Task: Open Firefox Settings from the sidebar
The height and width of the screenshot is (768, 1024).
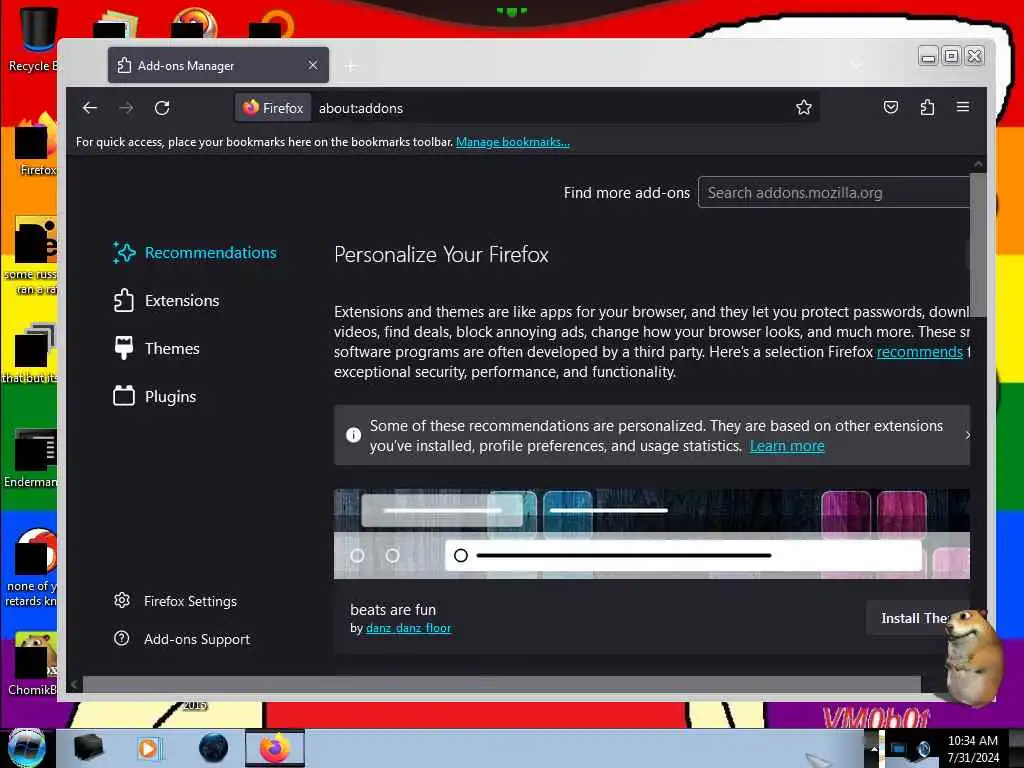Action: click(175, 601)
